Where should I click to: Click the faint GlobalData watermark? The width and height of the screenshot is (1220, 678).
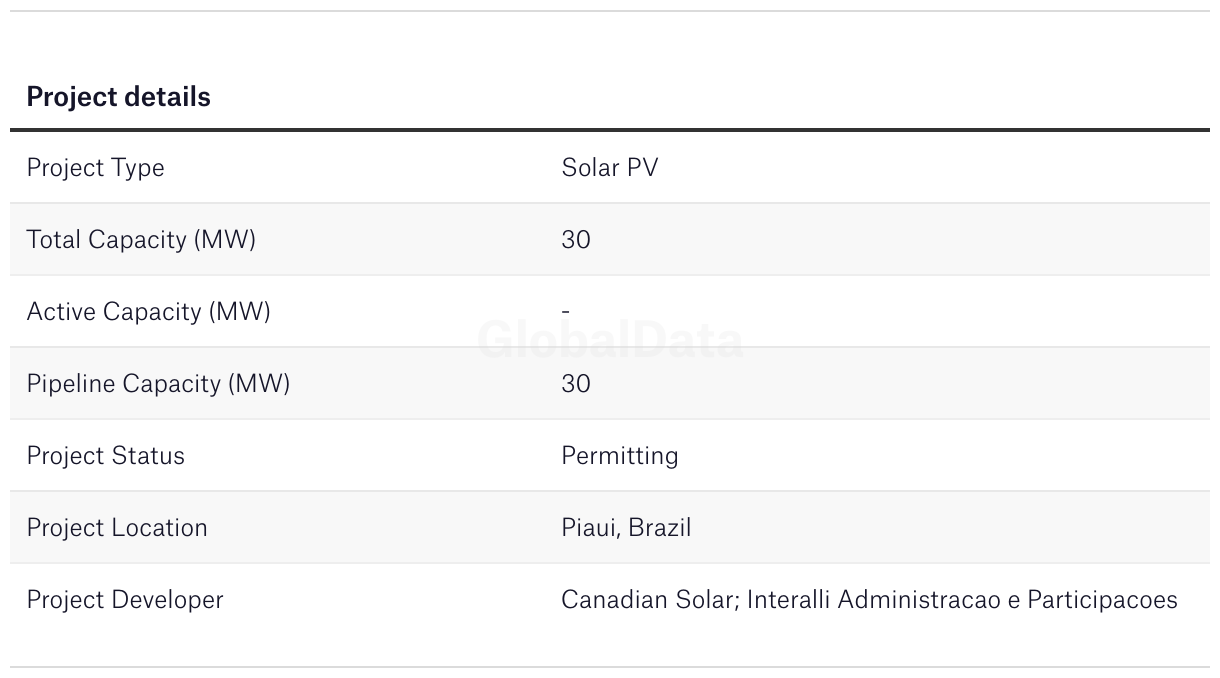tap(610, 341)
